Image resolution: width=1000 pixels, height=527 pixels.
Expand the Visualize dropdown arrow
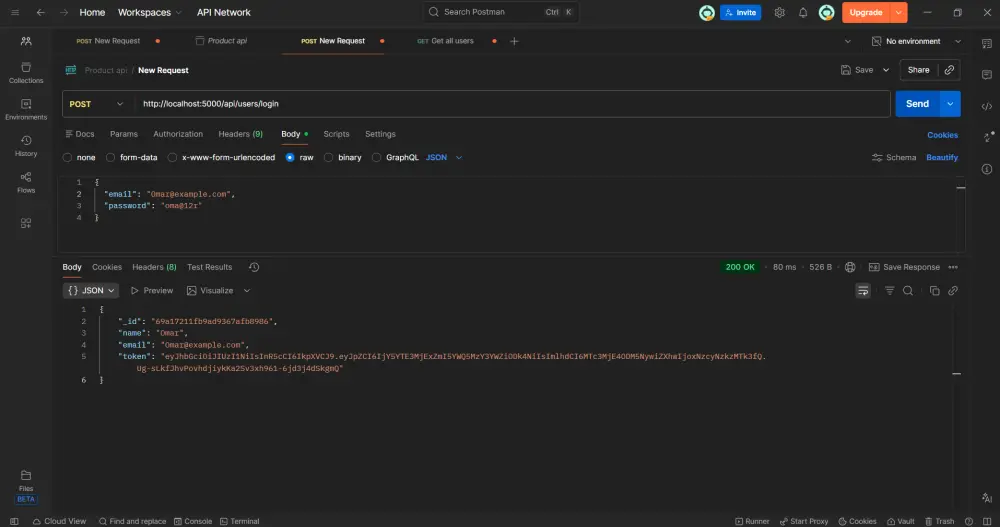247,291
